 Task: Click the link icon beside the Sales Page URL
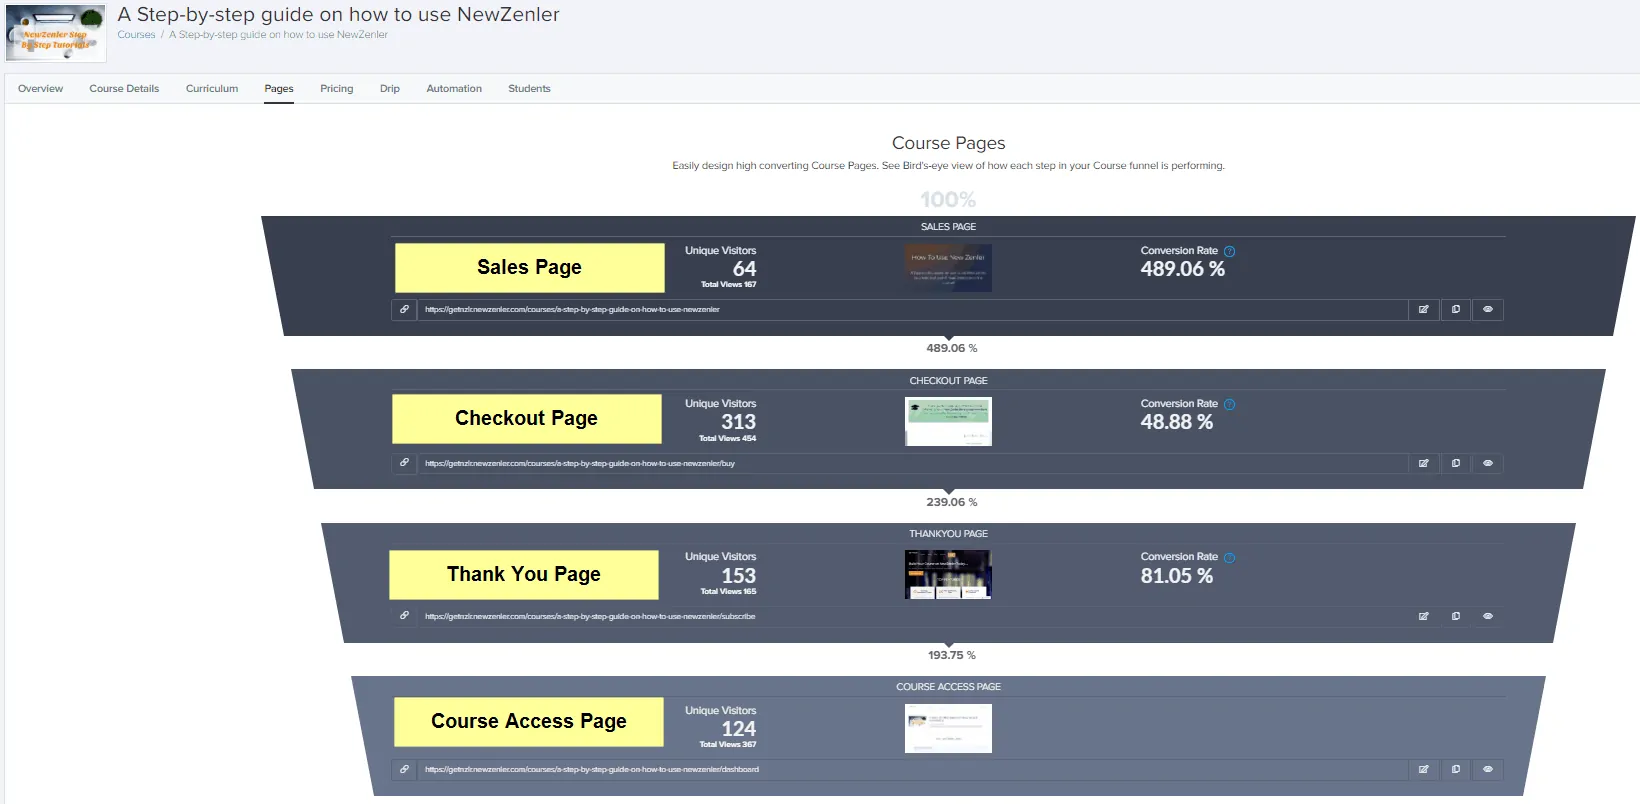404,310
